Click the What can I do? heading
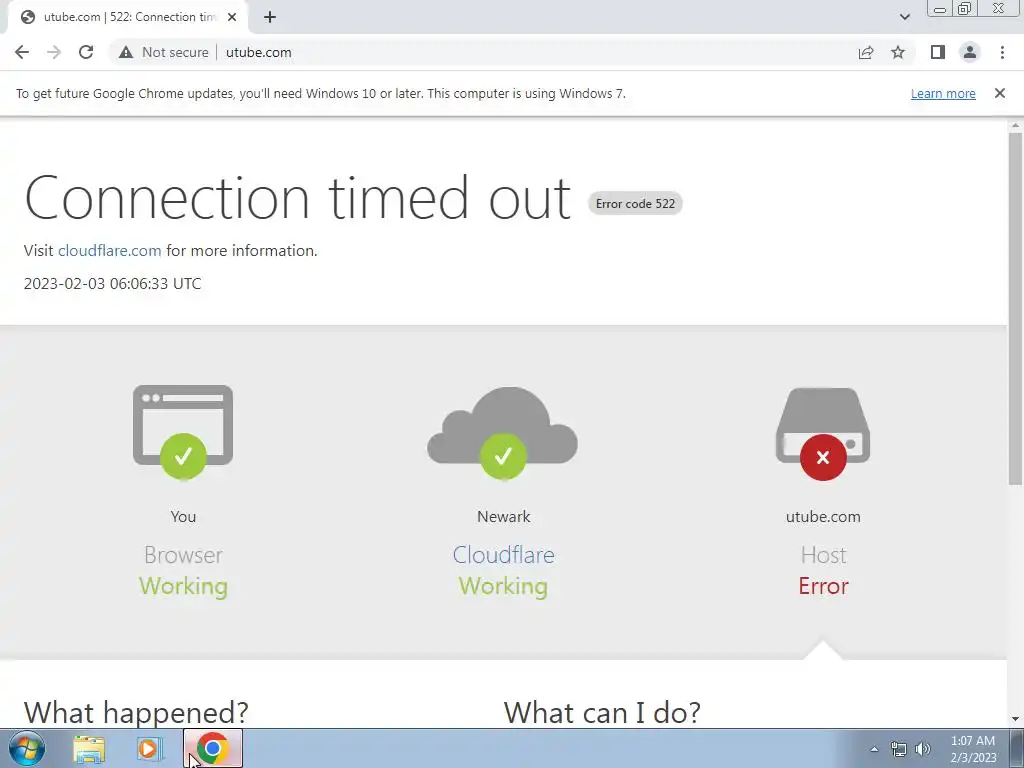1024x768 pixels. [x=602, y=712]
